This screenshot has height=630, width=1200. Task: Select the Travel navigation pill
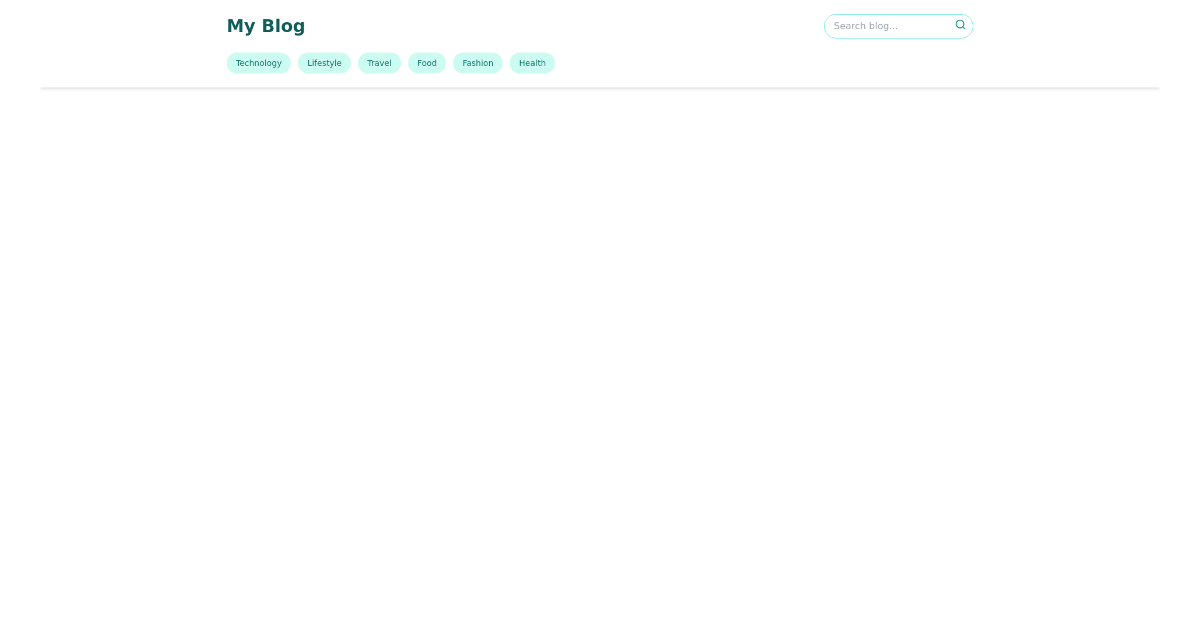(379, 63)
